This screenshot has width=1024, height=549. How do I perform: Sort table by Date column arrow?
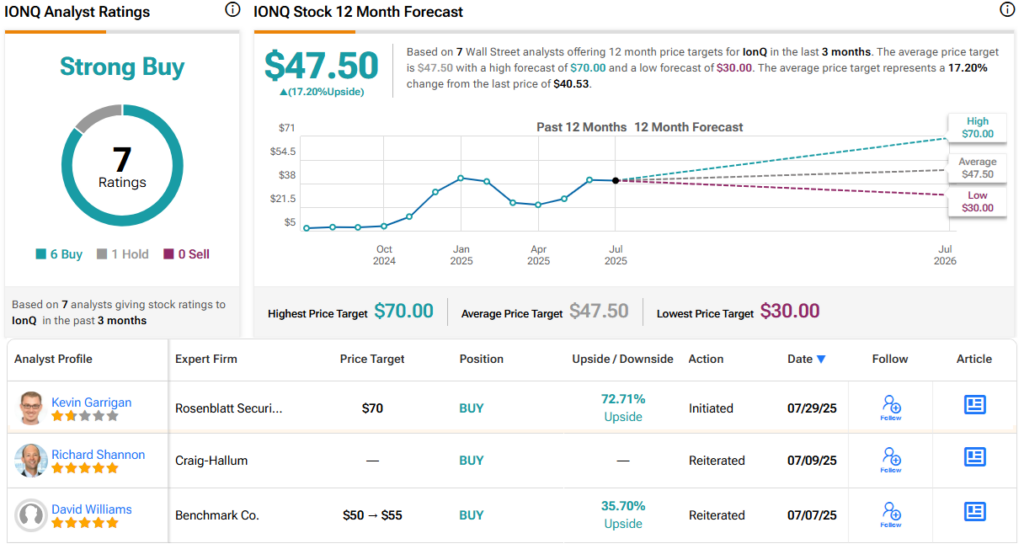(x=822, y=359)
